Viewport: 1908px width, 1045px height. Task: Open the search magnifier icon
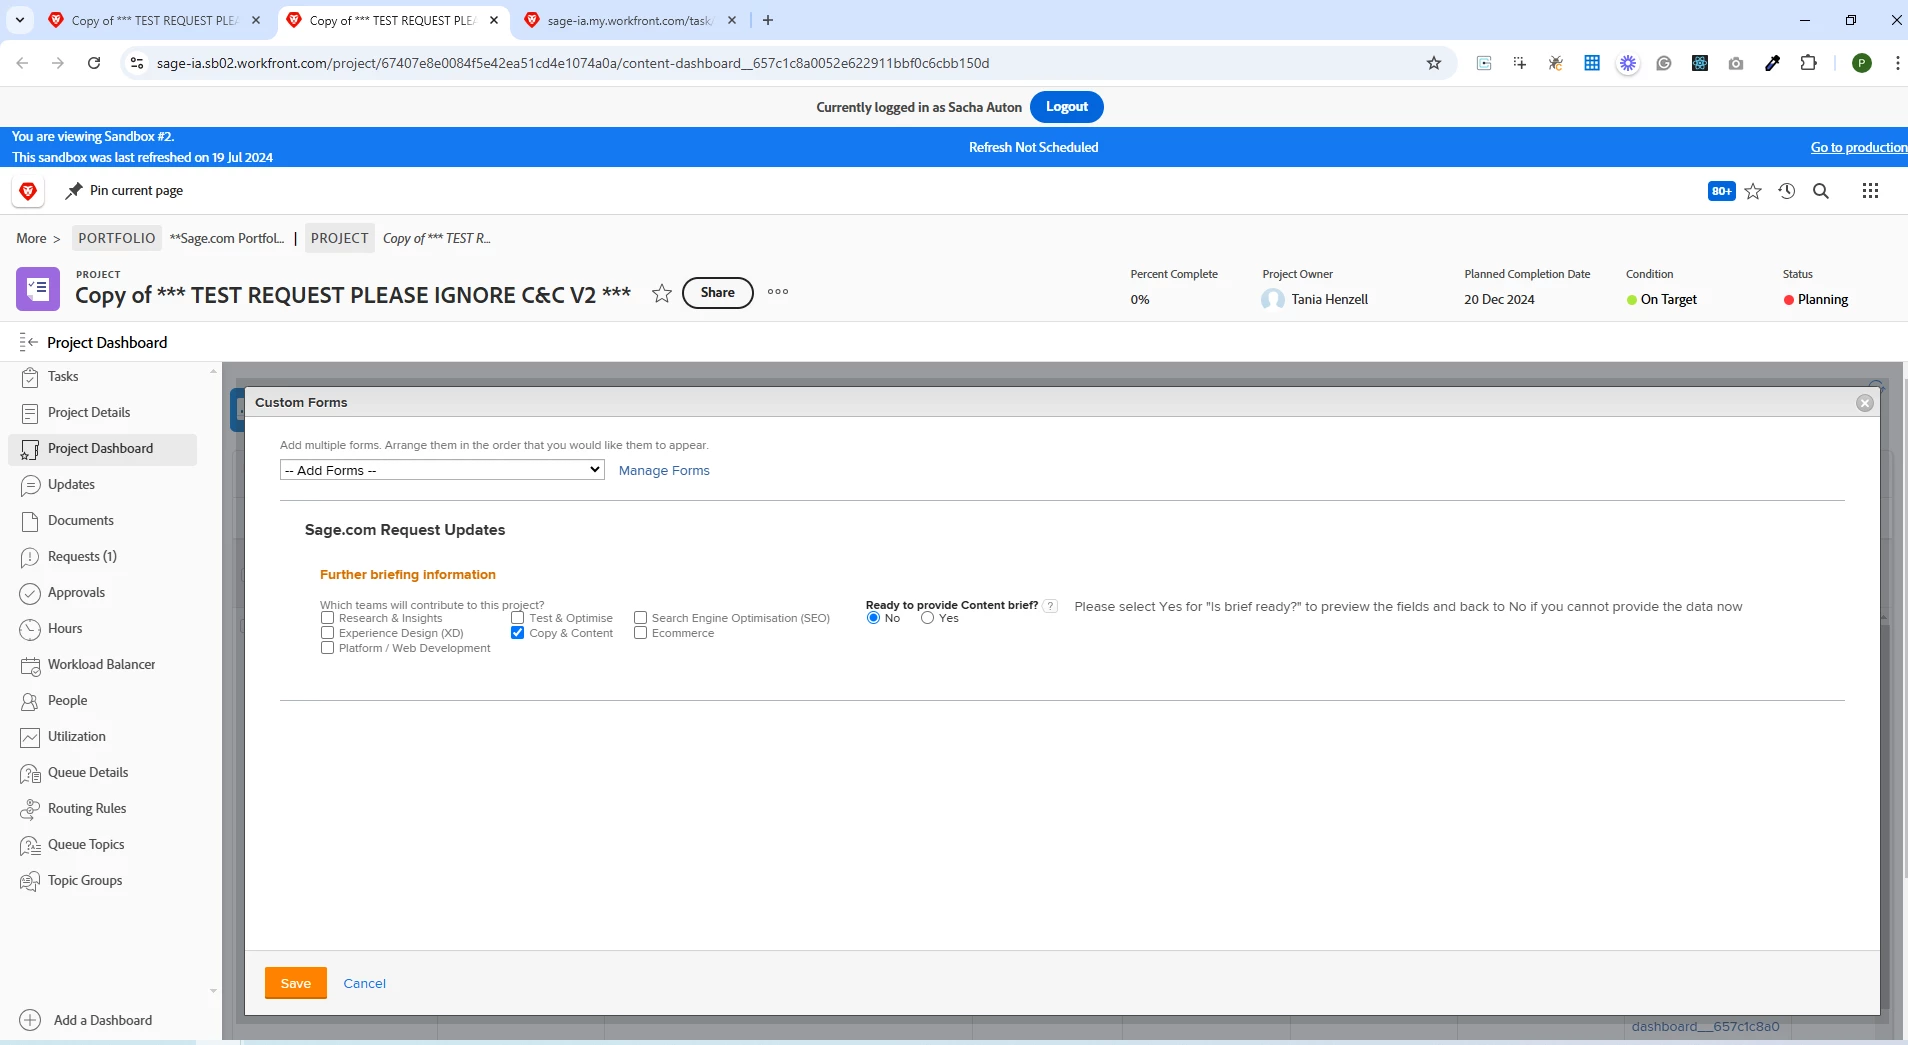(1821, 191)
